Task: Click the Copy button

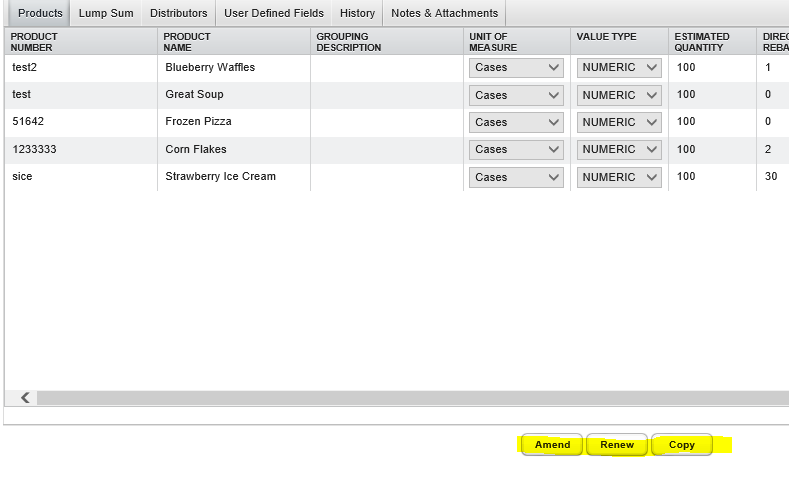Action: tap(682, 445)
